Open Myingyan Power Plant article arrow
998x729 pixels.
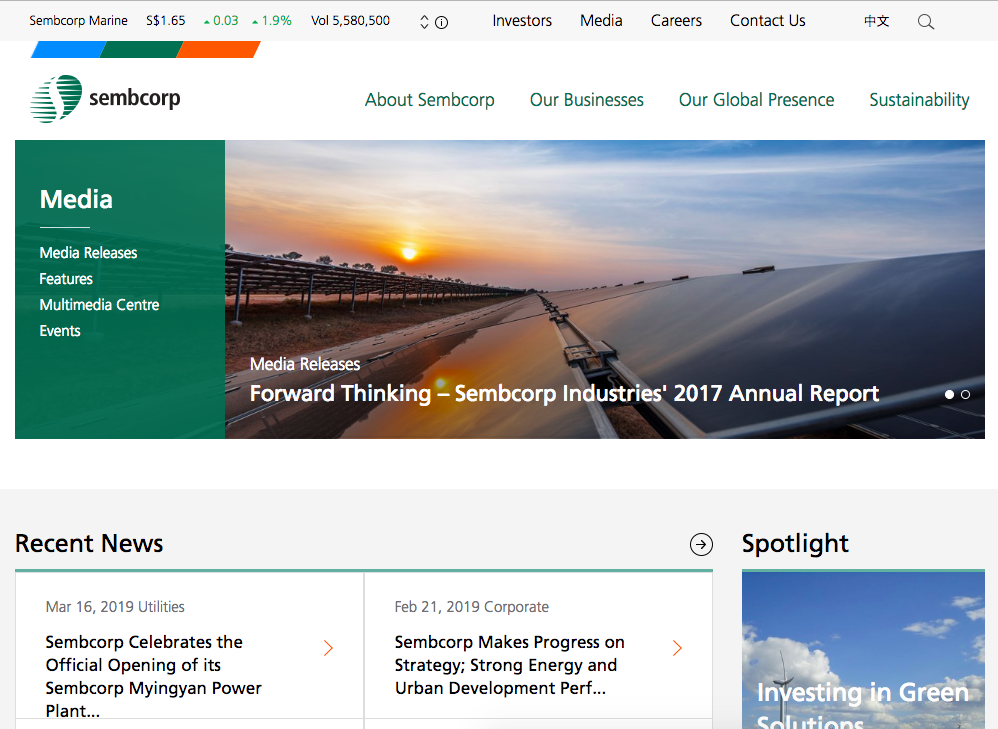328,648
